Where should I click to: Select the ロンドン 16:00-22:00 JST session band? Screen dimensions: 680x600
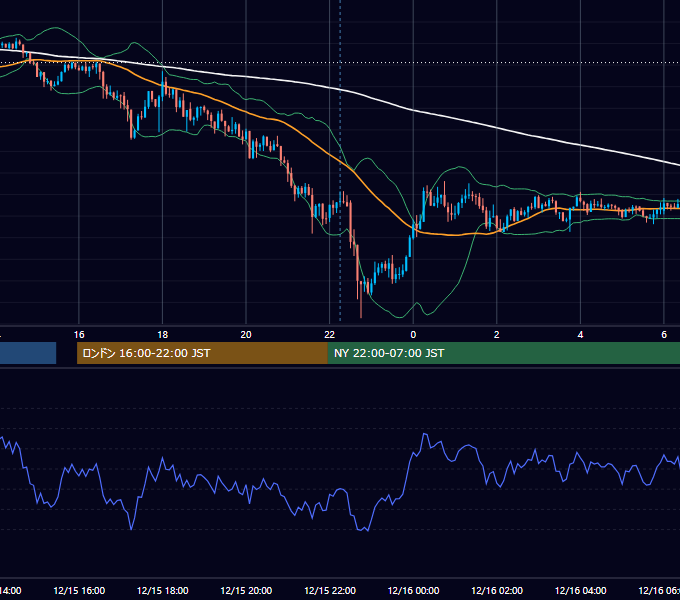pos(202,353)
